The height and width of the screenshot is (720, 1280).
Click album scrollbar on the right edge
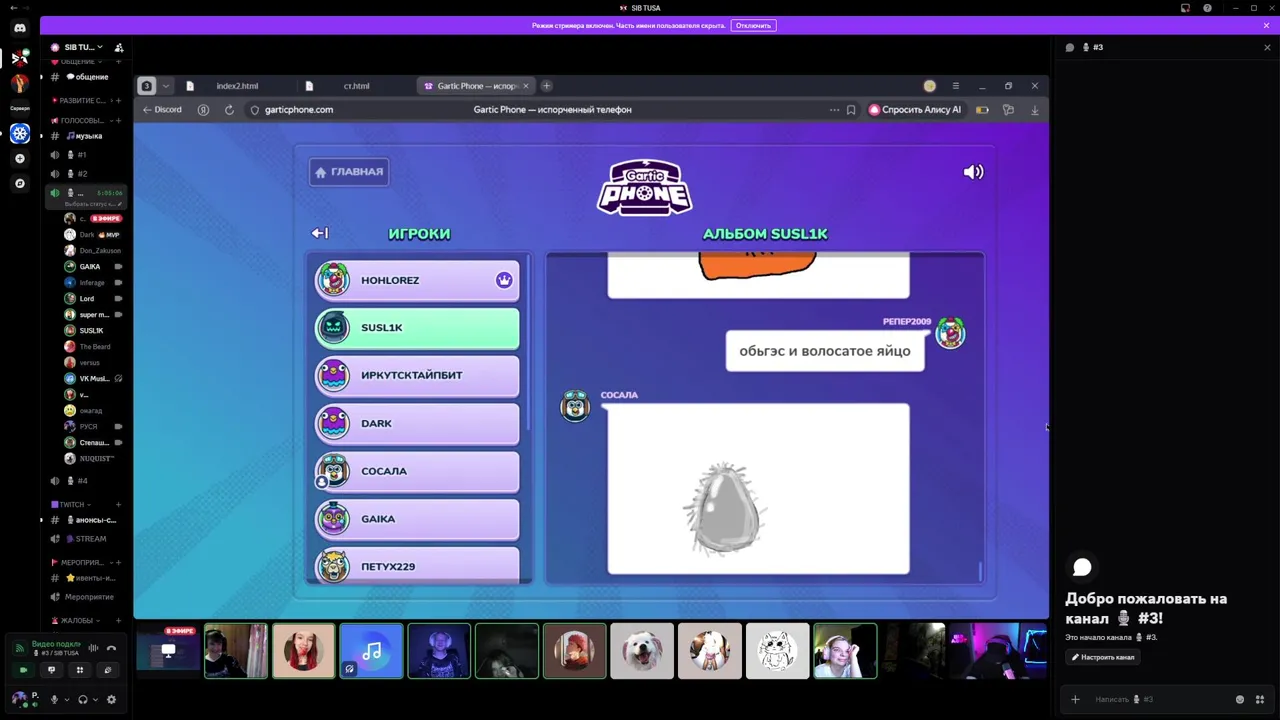click(980, 571)
